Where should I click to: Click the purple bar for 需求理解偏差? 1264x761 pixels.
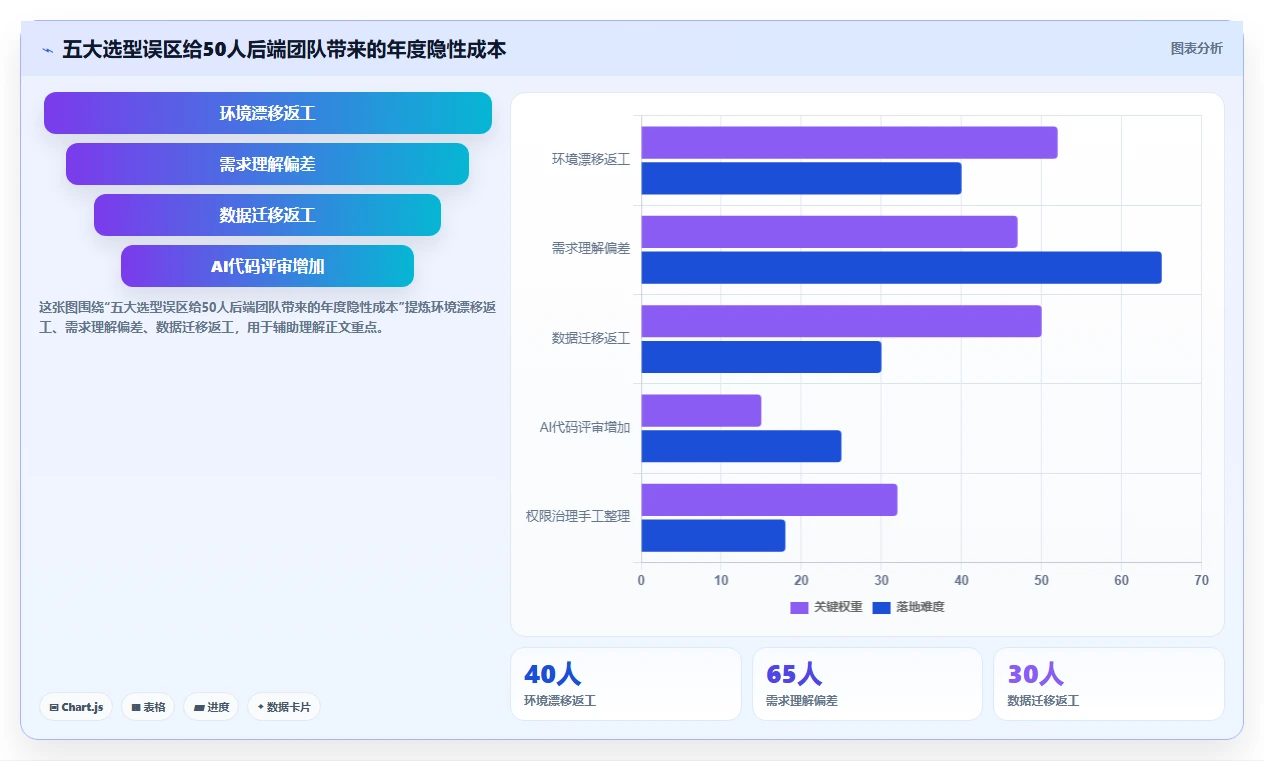click(829, 232)
